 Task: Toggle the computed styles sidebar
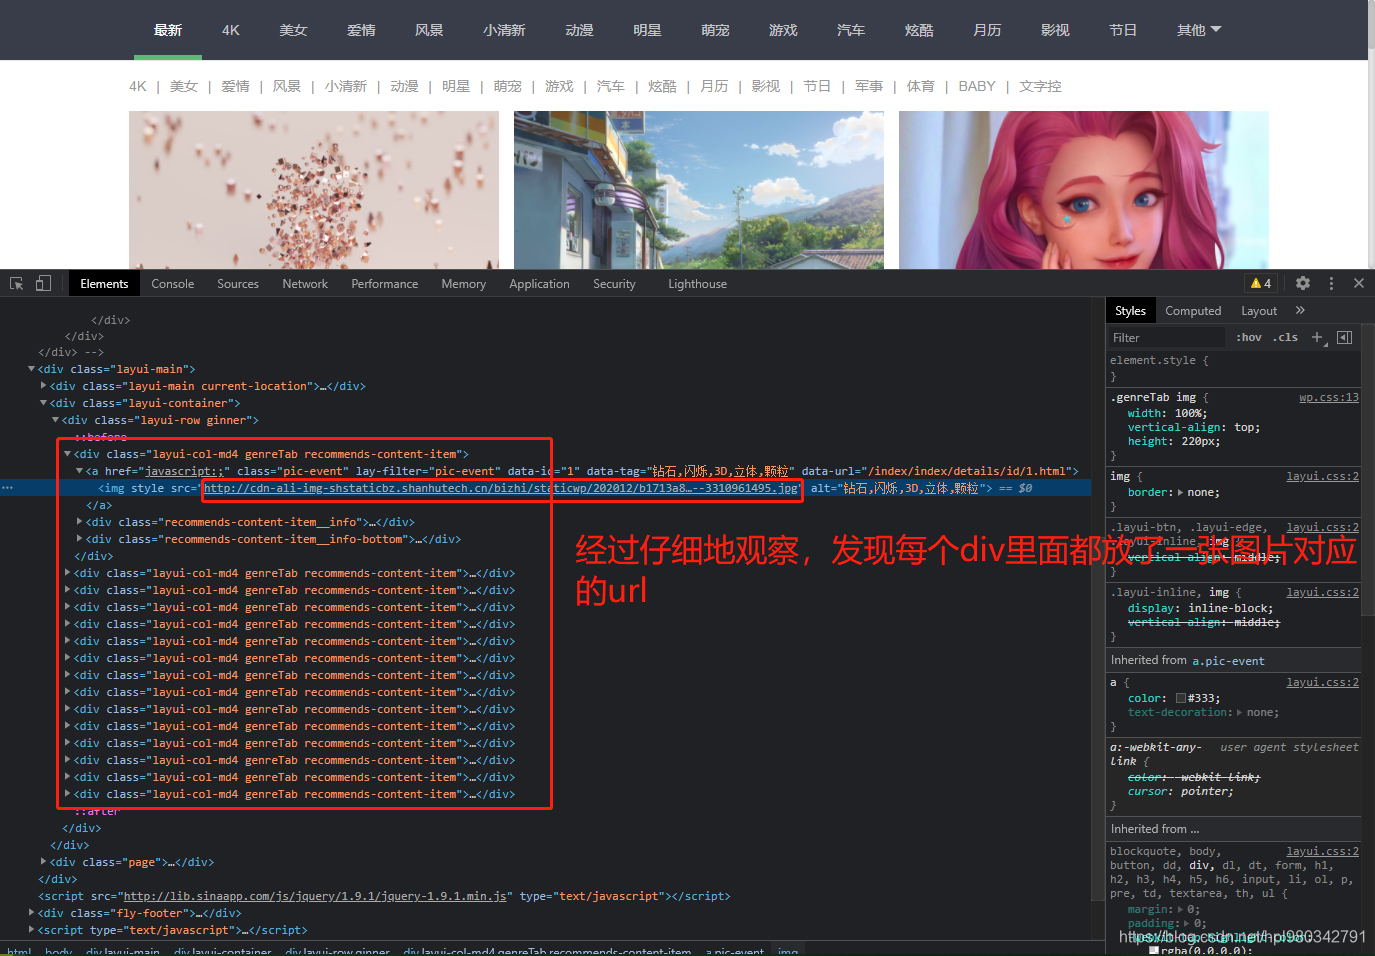tap(1345, 338)
